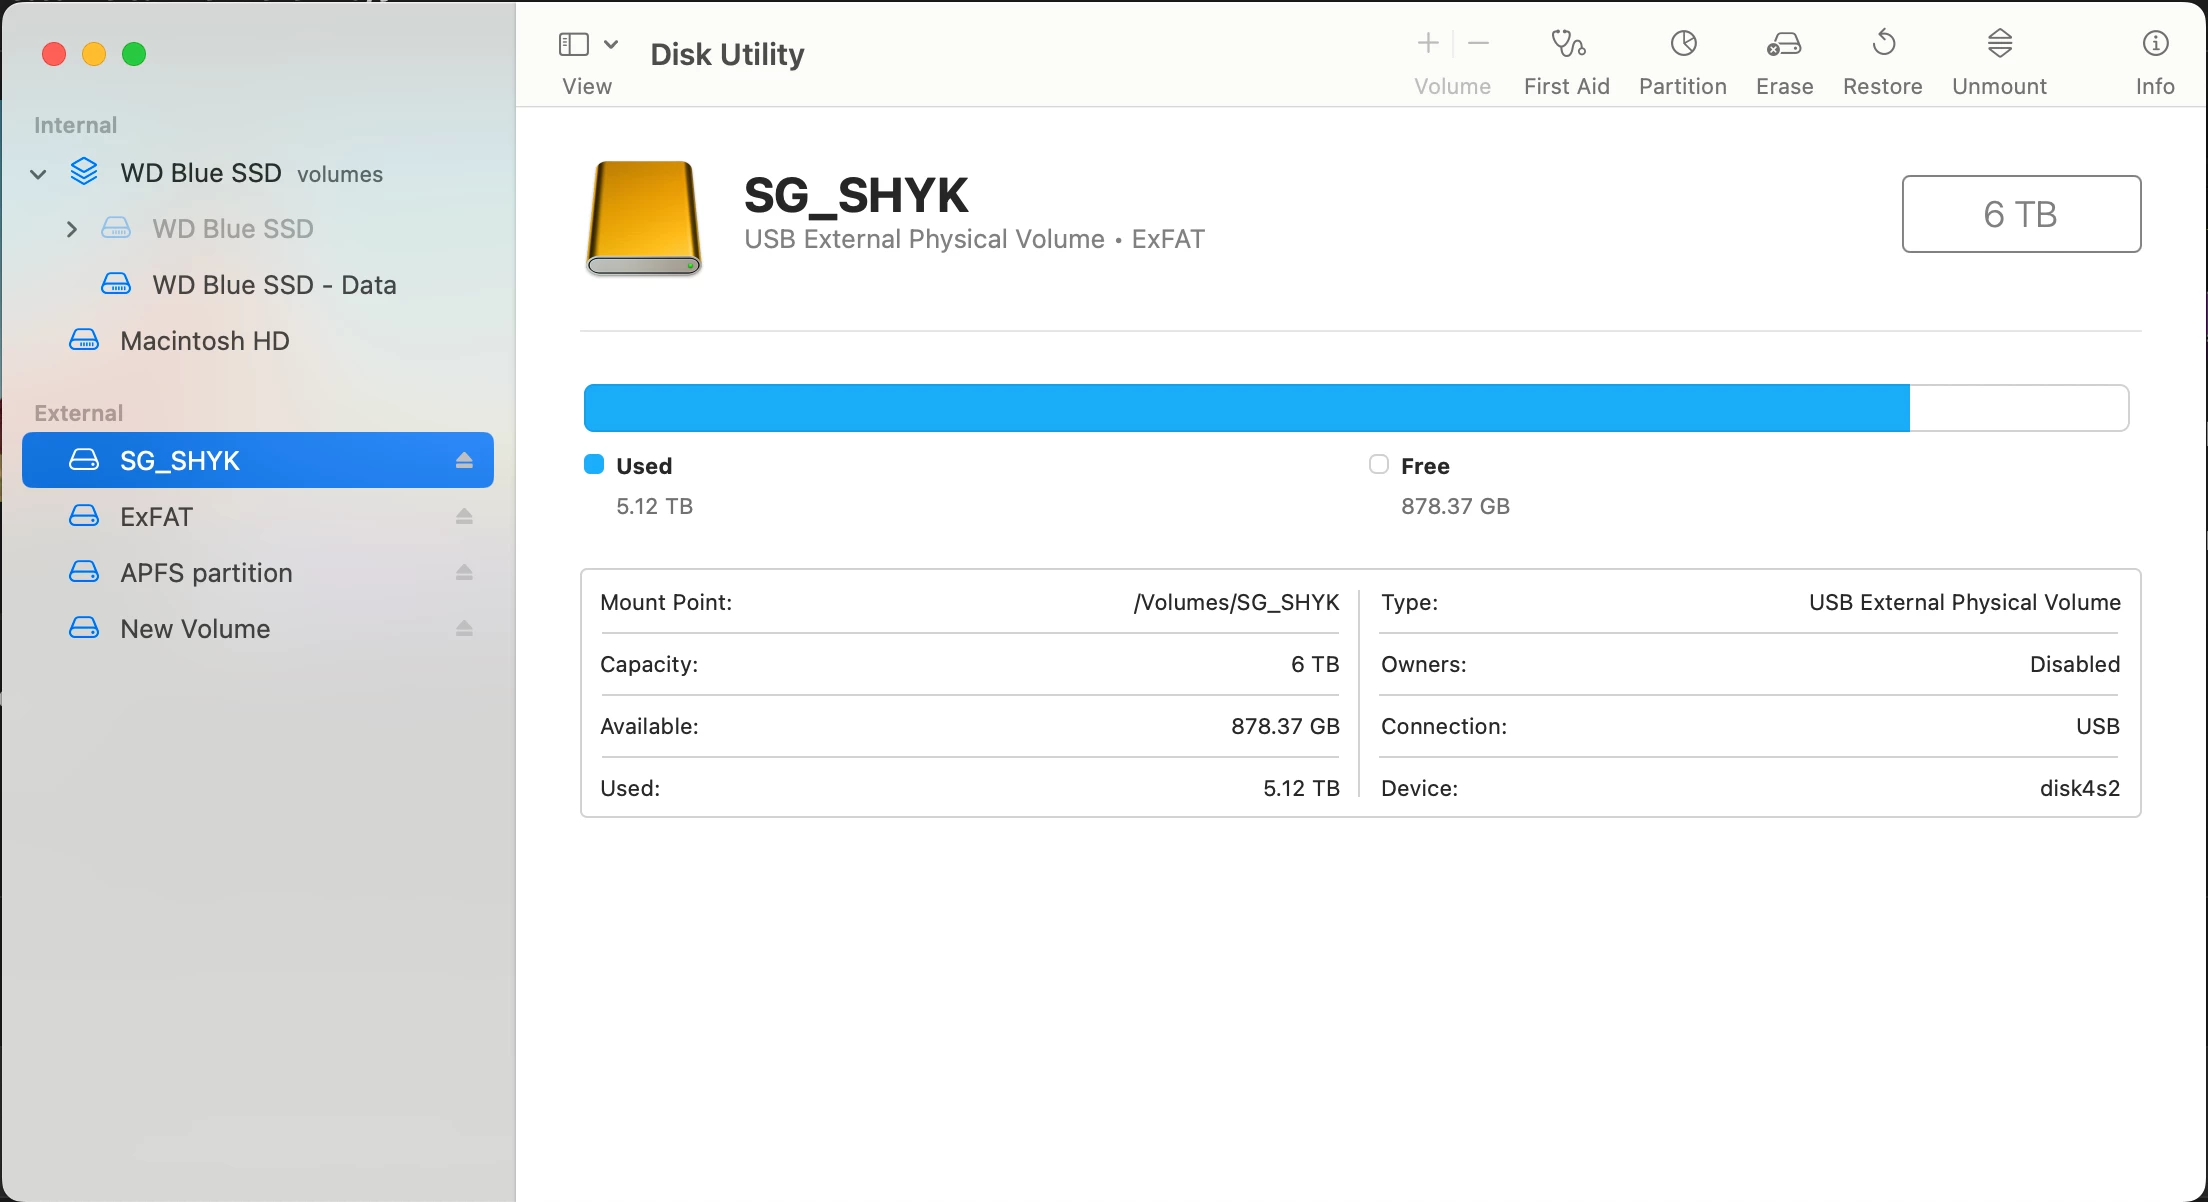Click the blue used-space storage bar

(x=1246, y=408)
